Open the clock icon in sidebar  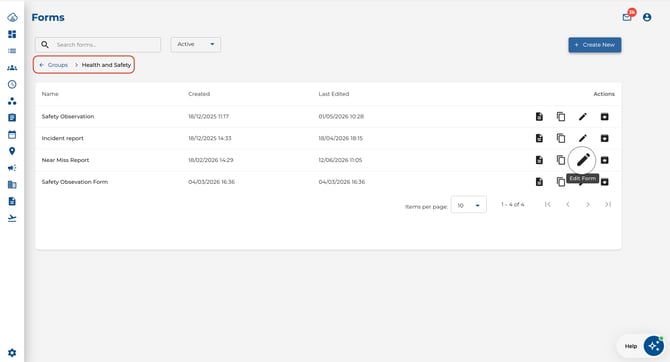(x=12, y=84)
